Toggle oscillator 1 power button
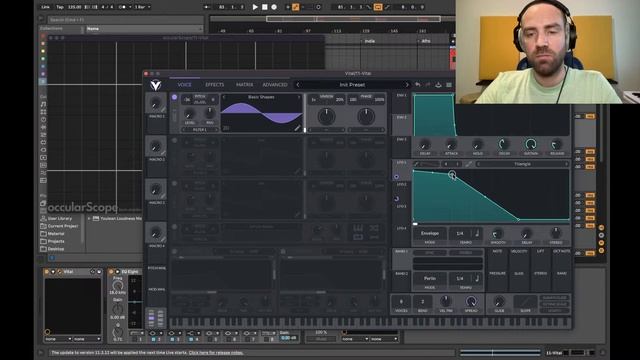This screenshot has width=640, height=360. tap(174, 97)
